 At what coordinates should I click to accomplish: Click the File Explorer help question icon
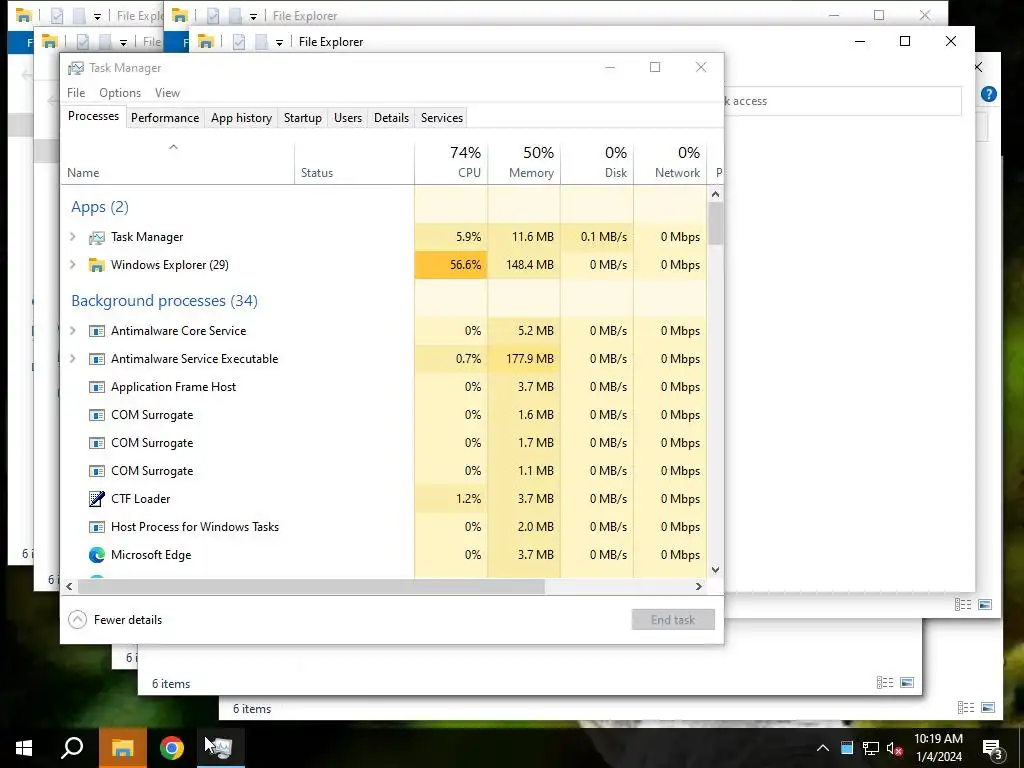[x=989, y=94]
